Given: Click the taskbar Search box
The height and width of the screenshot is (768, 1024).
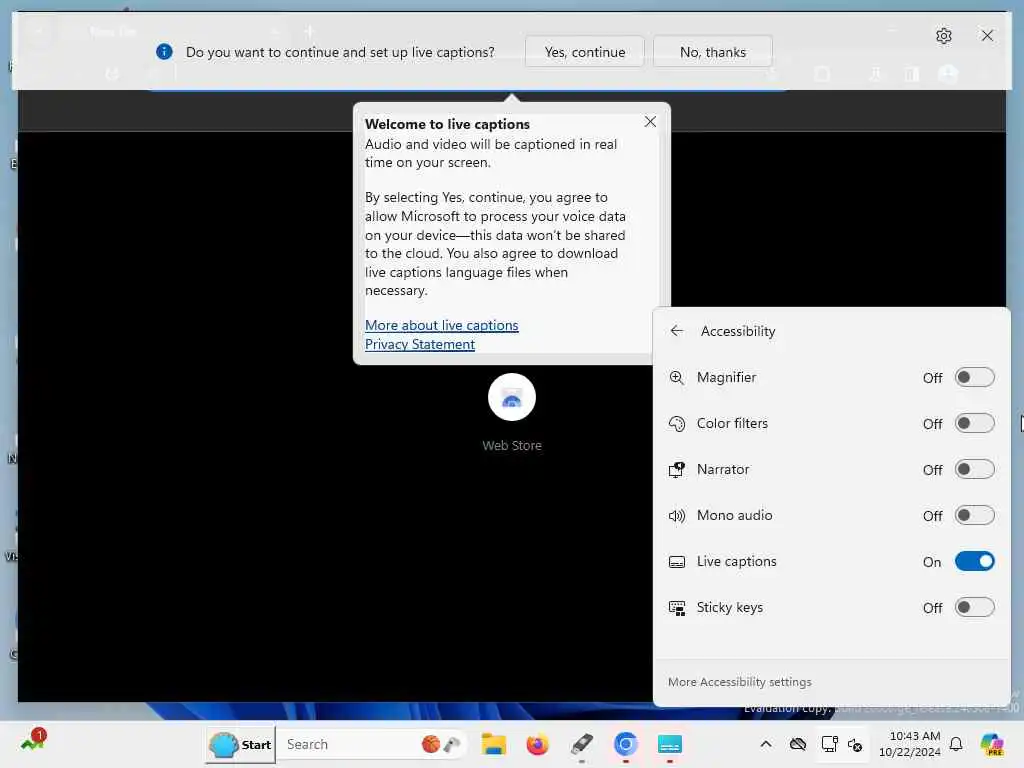Looking at the screenshot, I should pos(372,744).
